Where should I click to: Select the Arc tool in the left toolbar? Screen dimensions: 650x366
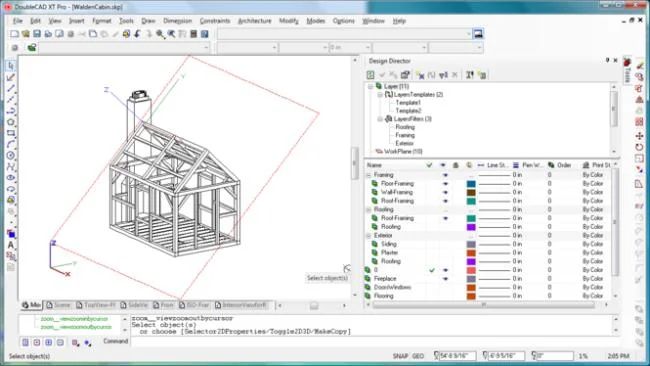[11, 144]
